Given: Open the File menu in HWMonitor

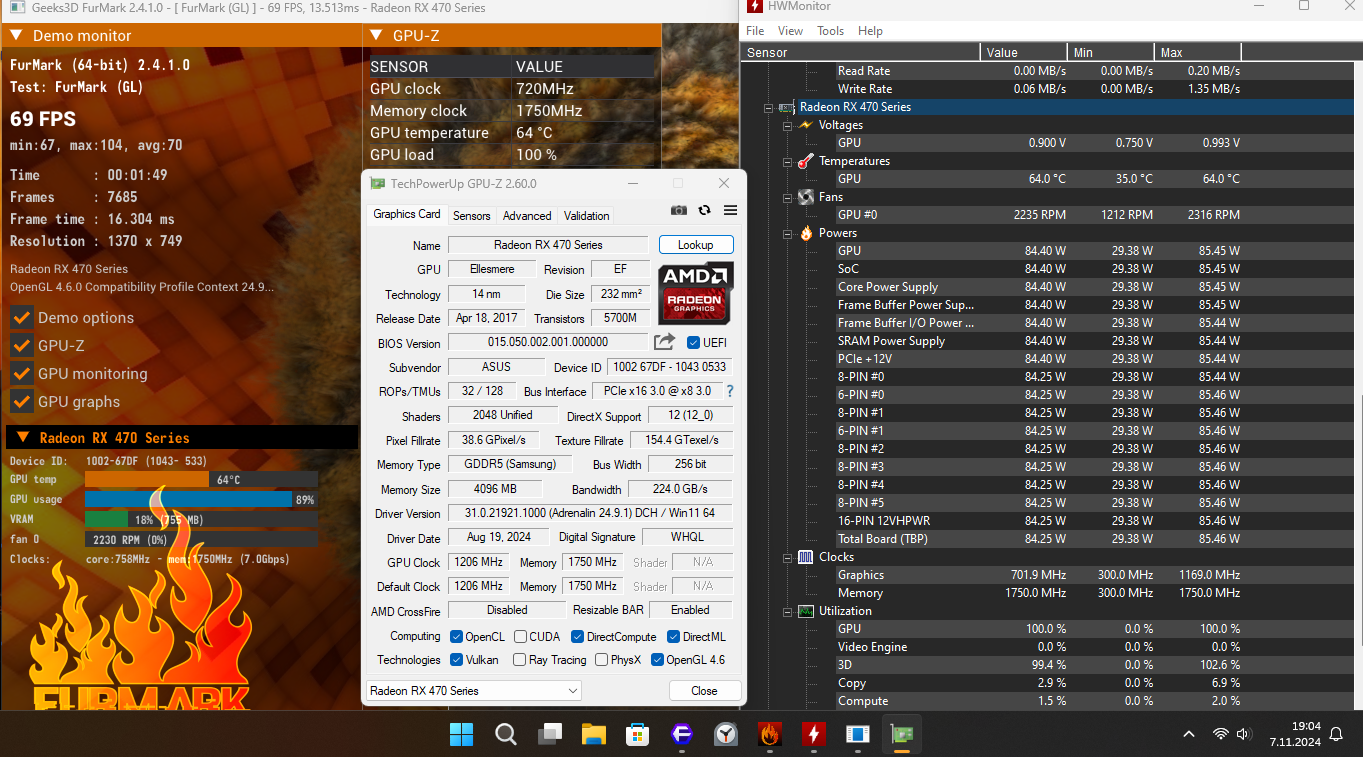Looking at the screenshot, I should click(755, 31).
